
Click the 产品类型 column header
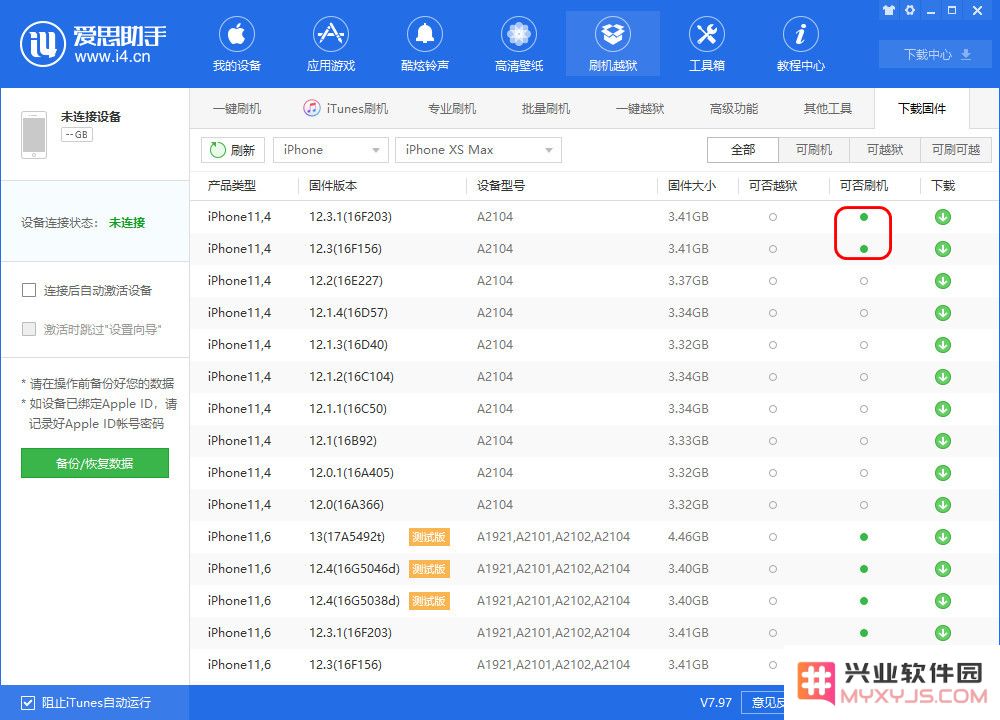pos(232,186)
